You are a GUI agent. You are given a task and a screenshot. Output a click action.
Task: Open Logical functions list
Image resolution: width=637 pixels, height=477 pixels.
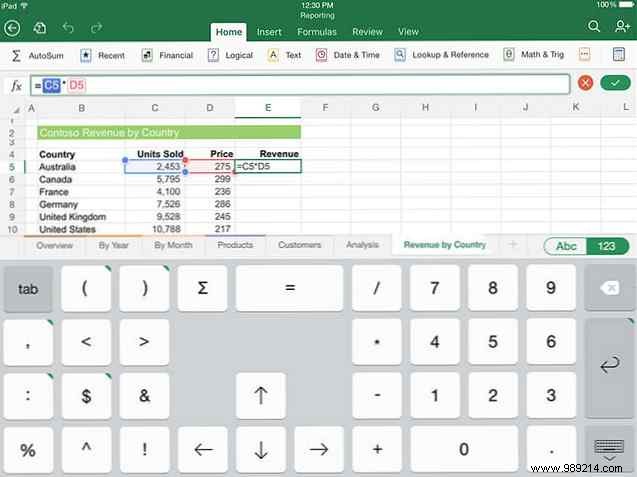[x=230, y=55]
